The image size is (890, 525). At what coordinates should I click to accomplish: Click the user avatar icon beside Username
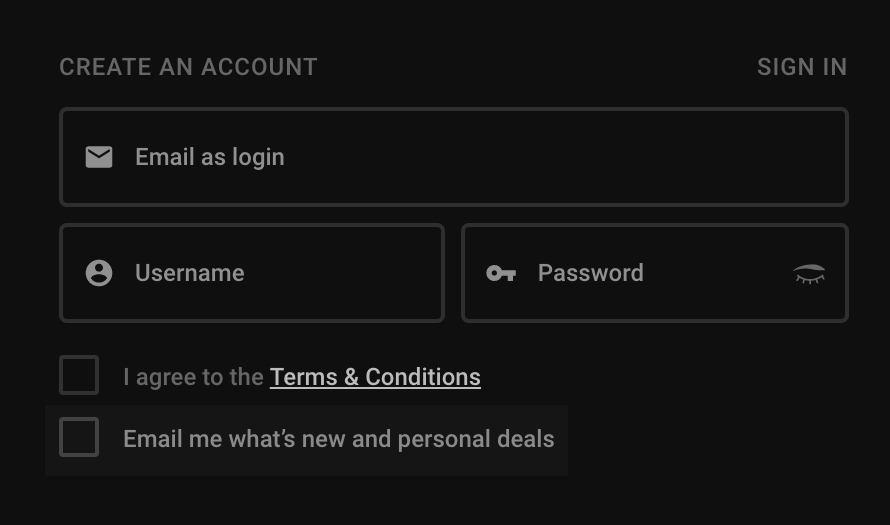99,273
